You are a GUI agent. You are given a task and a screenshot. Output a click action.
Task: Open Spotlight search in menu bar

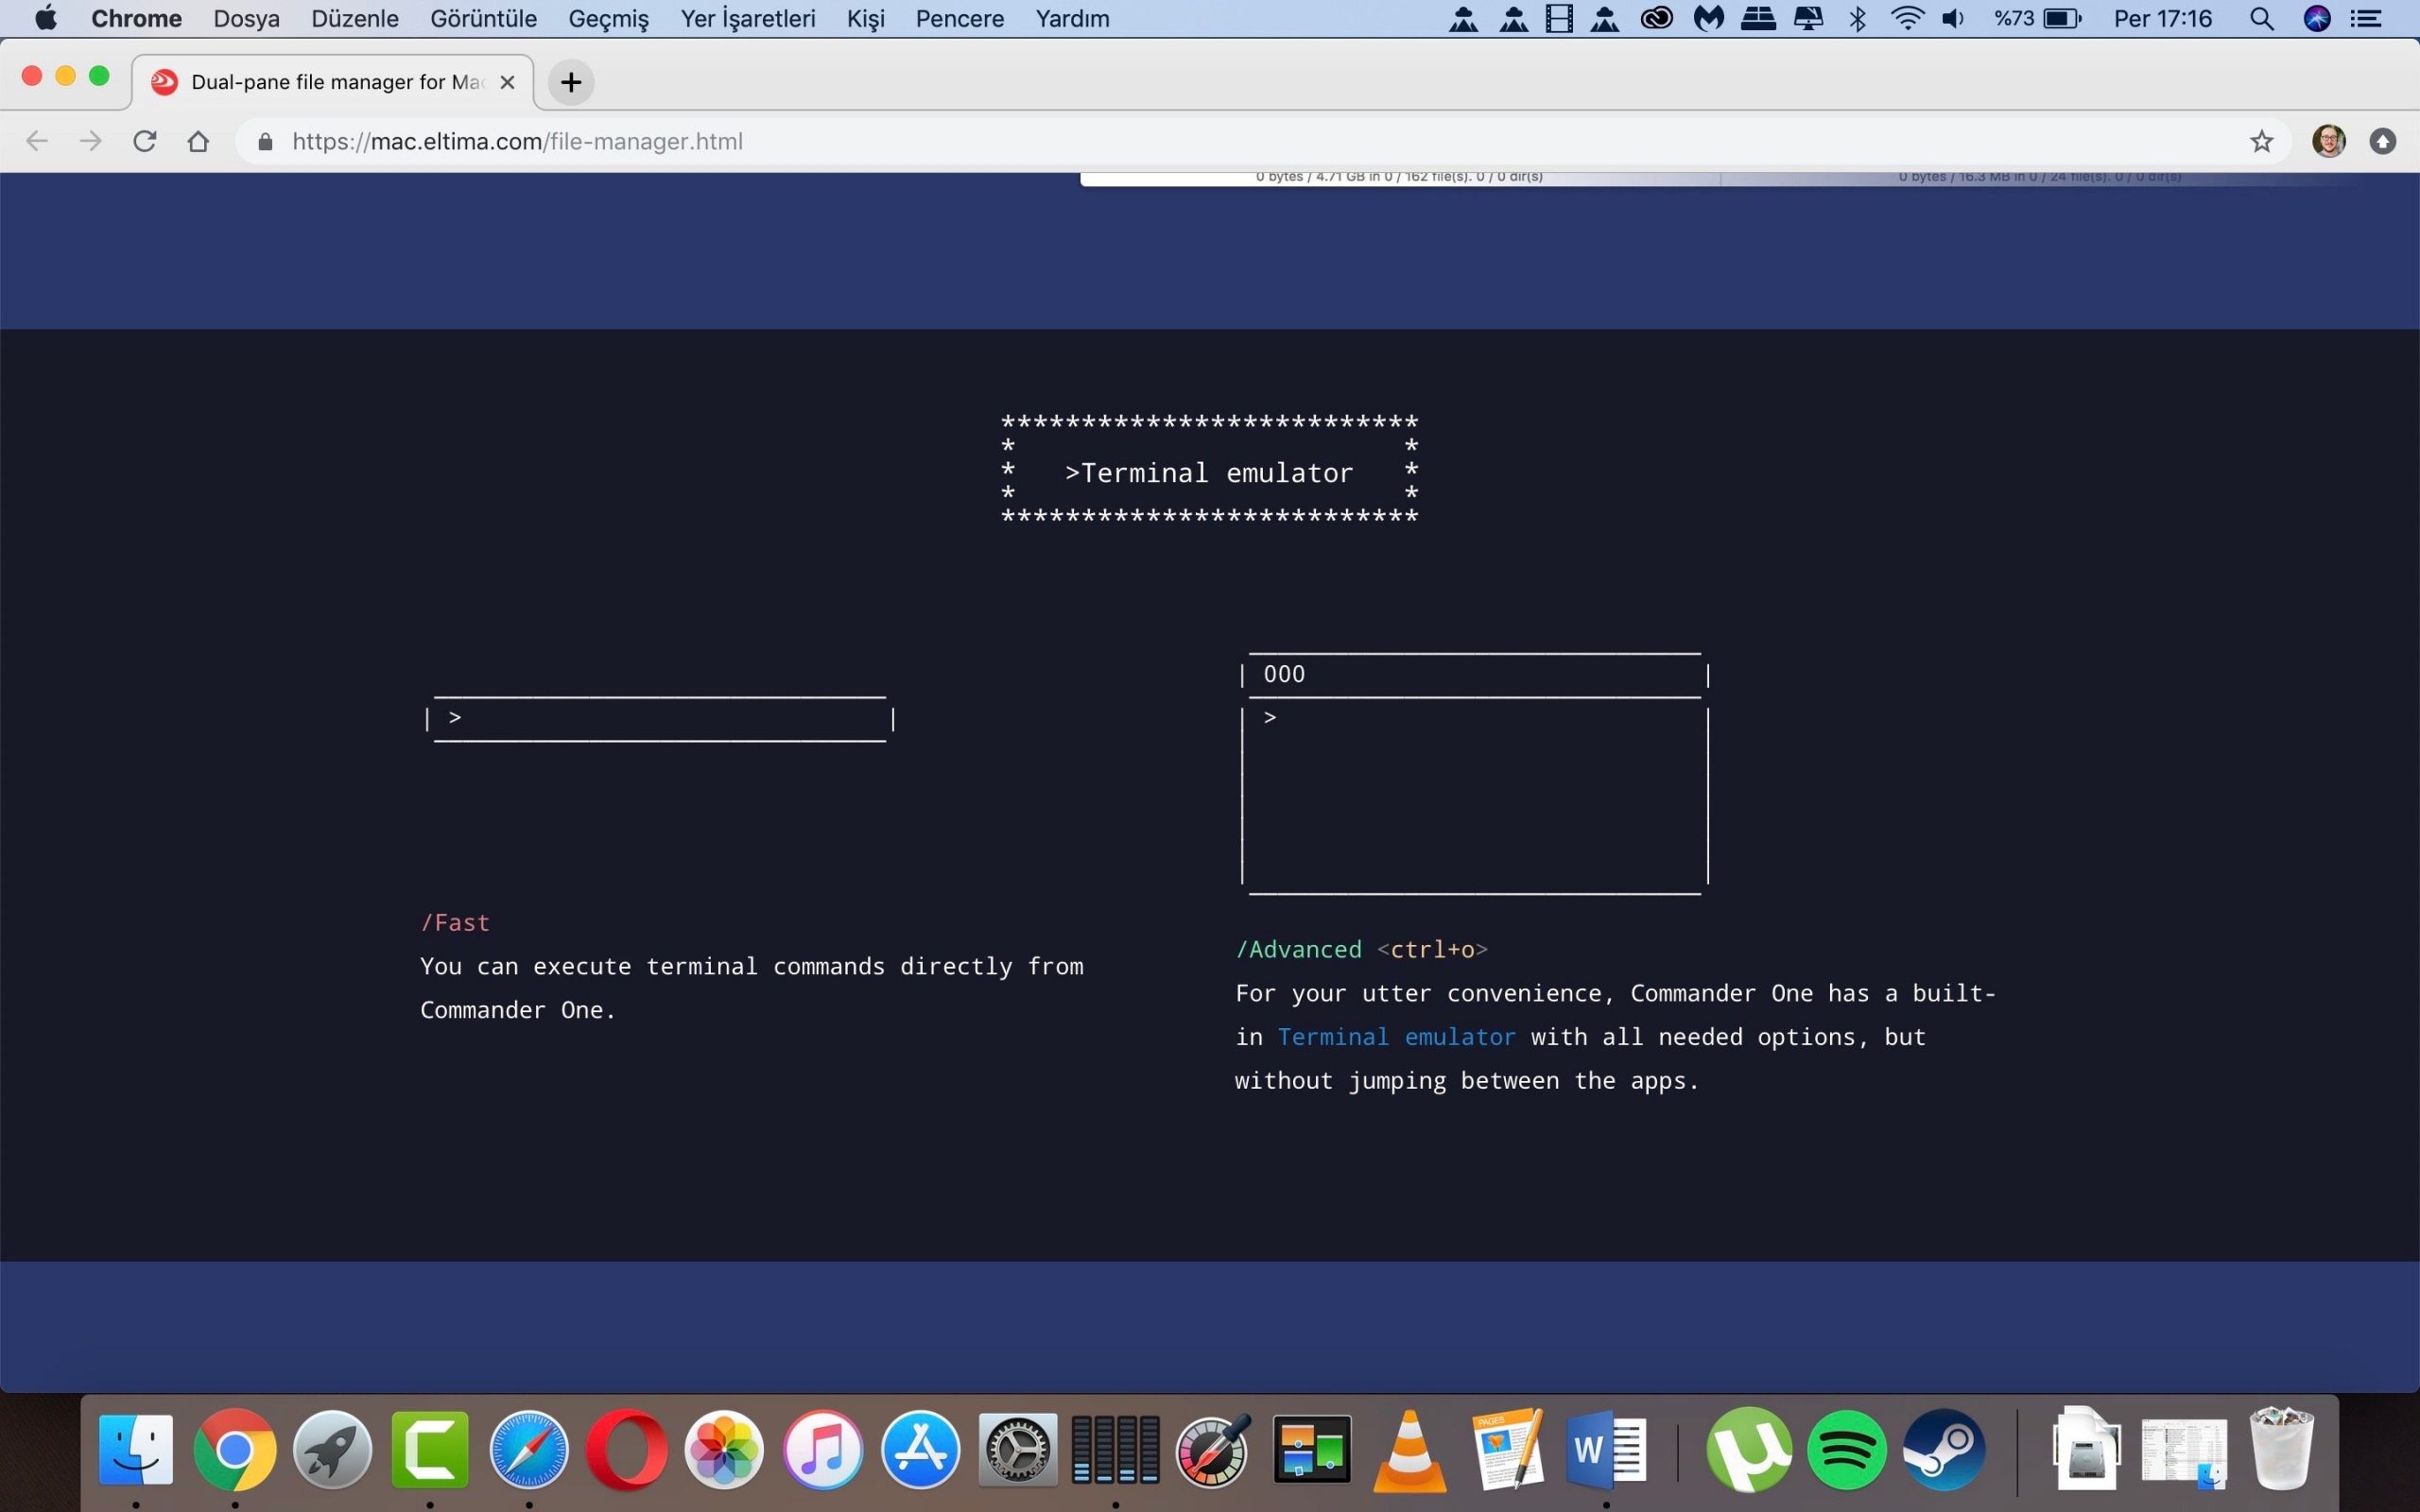point(2262,19)
